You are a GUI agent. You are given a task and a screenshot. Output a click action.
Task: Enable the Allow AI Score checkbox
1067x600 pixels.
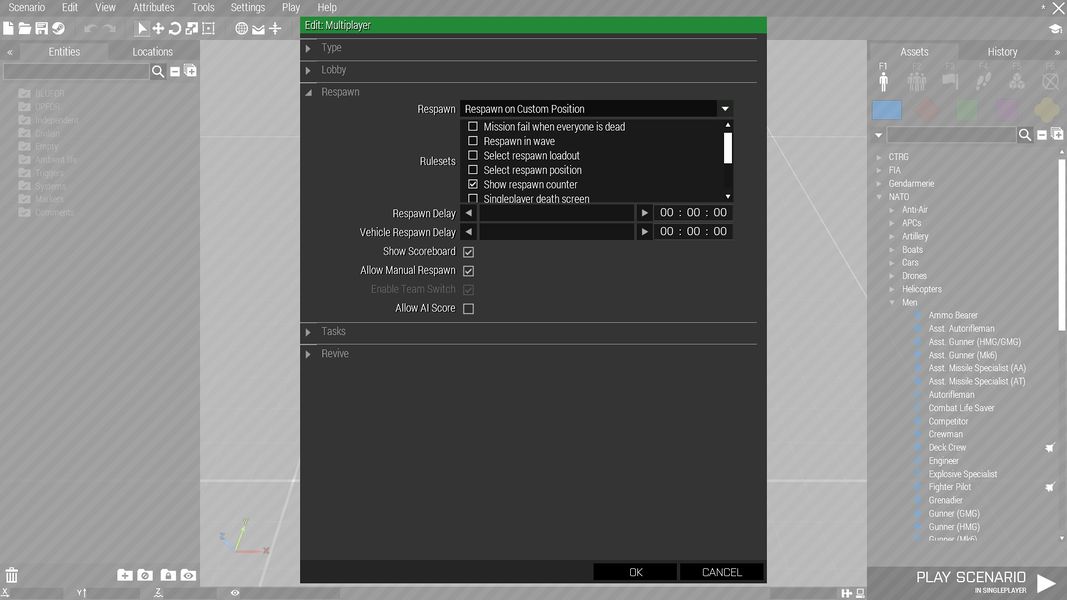[x=468, y=309]
